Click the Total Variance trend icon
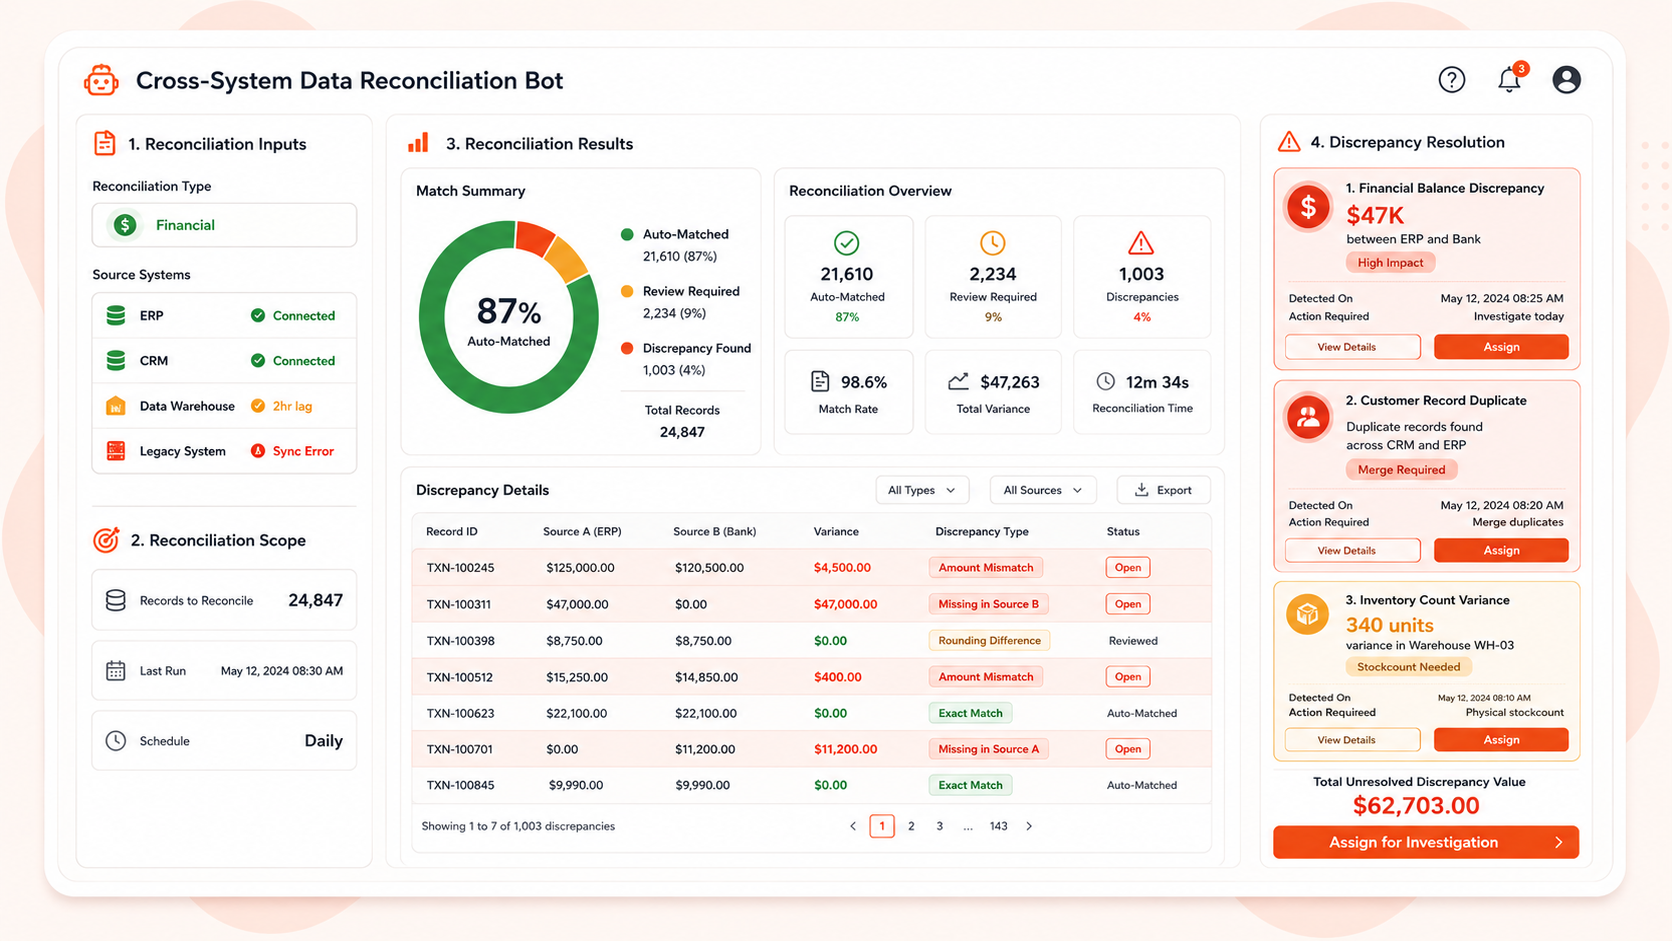 958,381
